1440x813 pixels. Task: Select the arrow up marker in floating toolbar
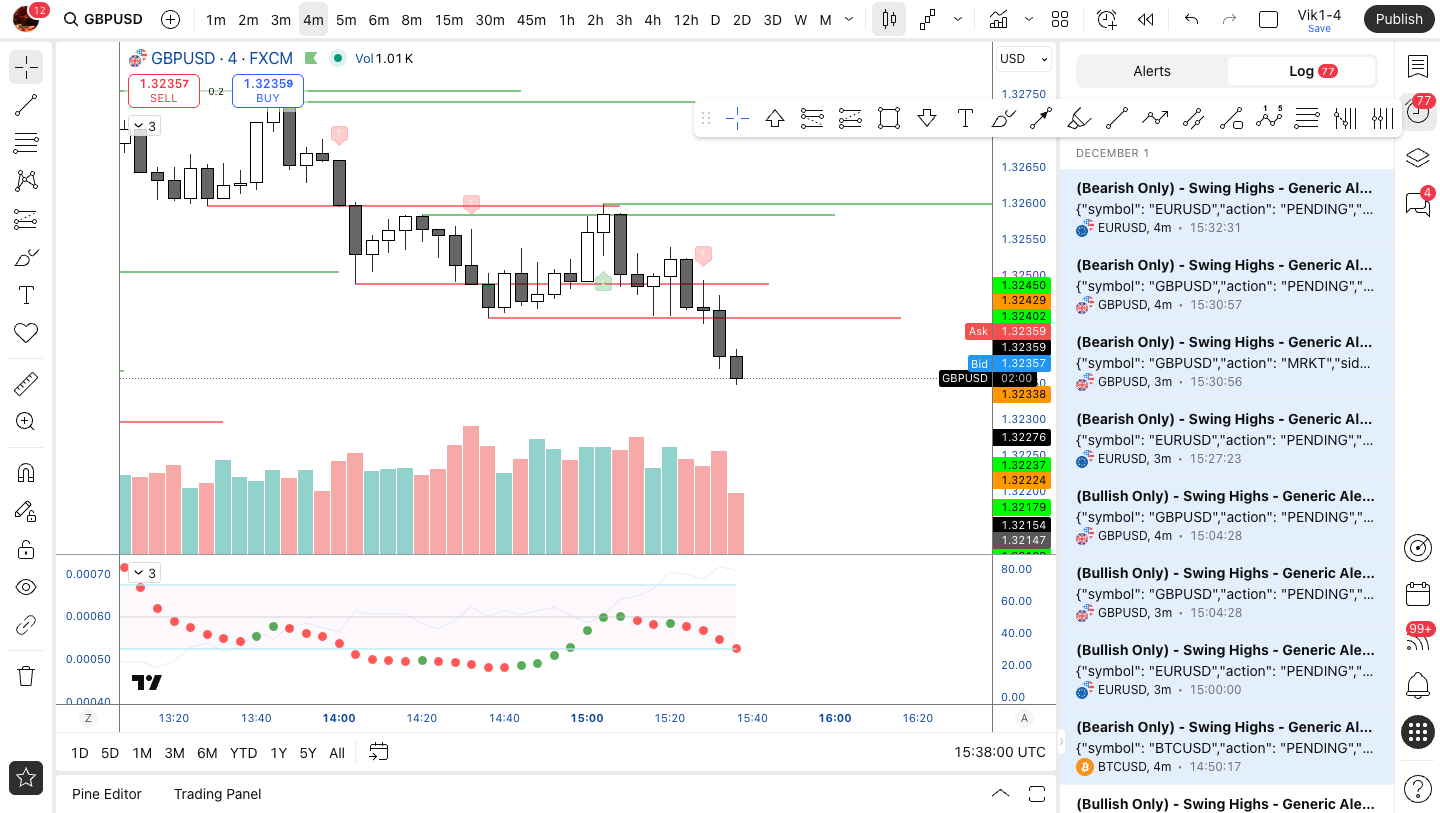click(x=775, y=119)
